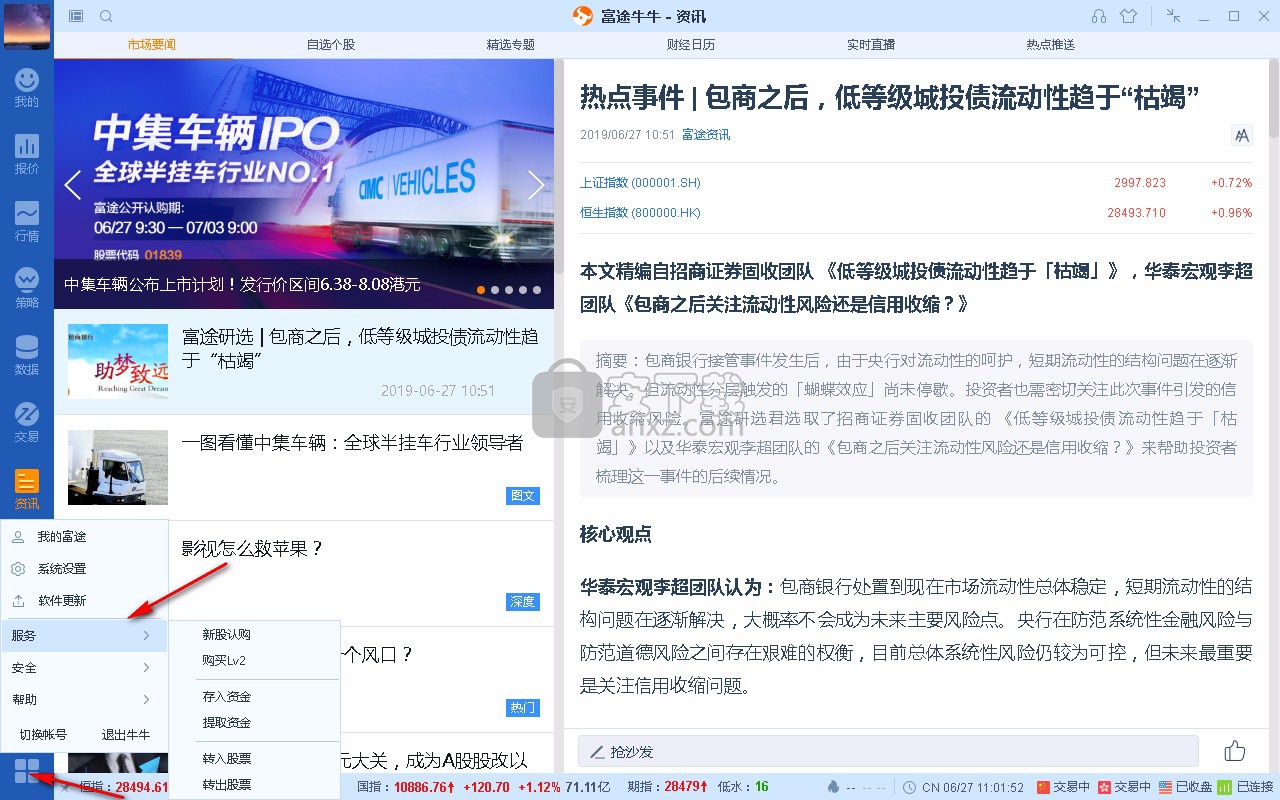Click the 抢沙发 comment input field
This screenshot has height=800, width=1280.
(888, 751)
